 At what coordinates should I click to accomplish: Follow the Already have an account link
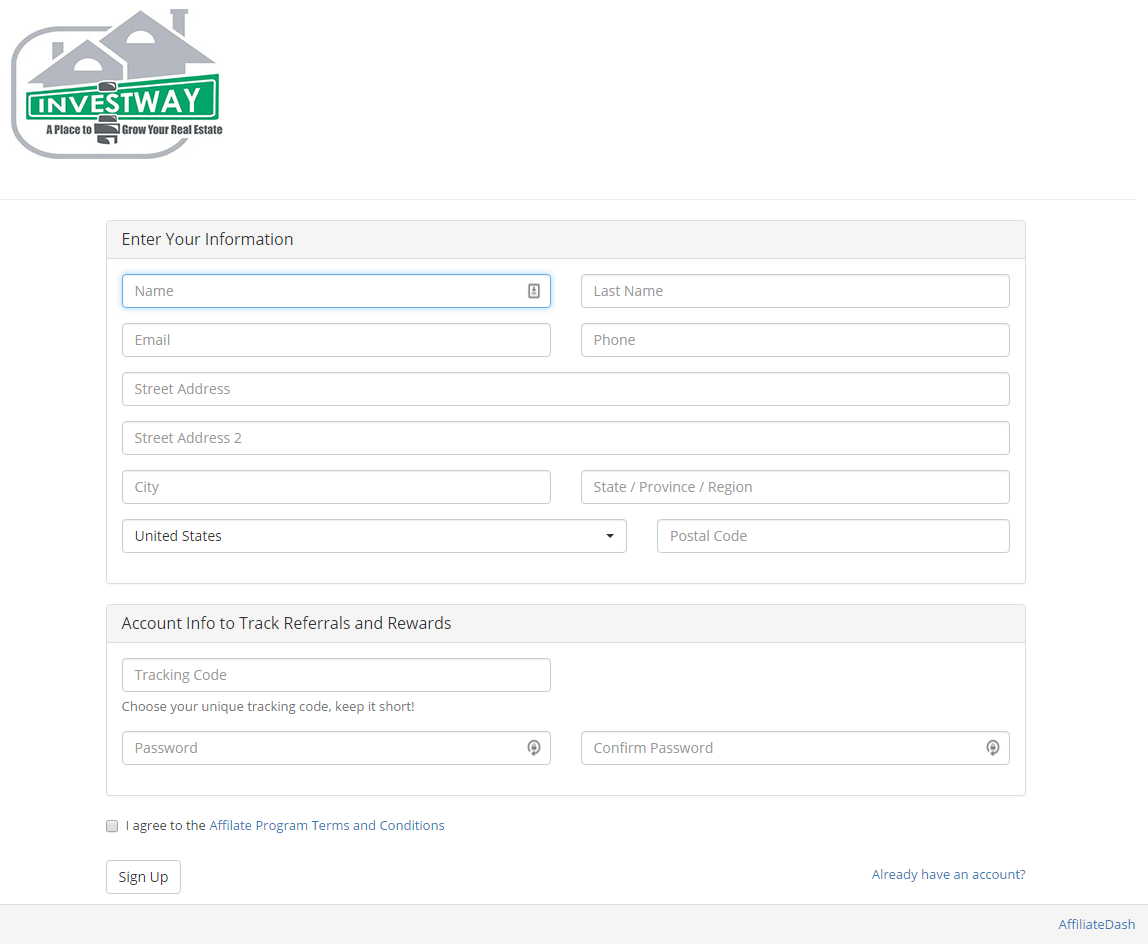pos(948,874)
